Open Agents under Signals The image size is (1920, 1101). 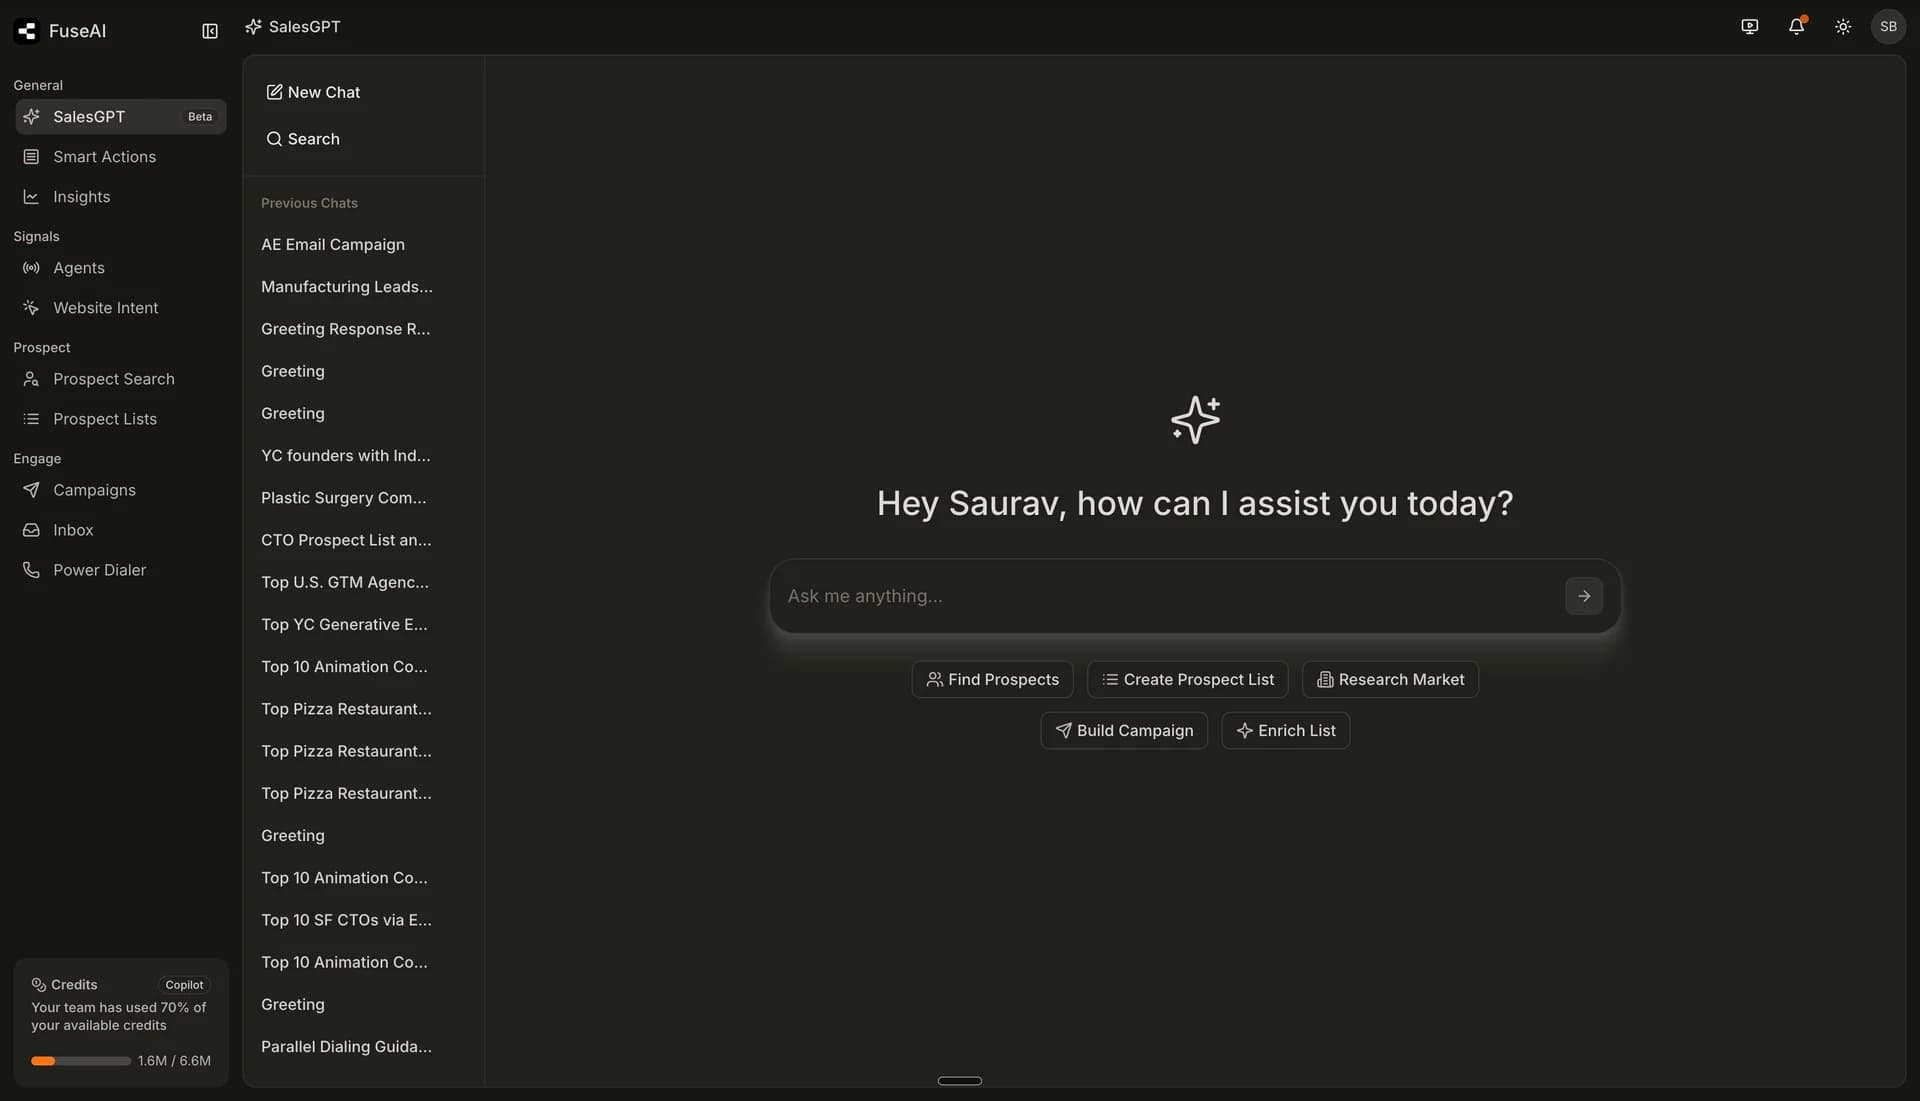click(78, 268)
